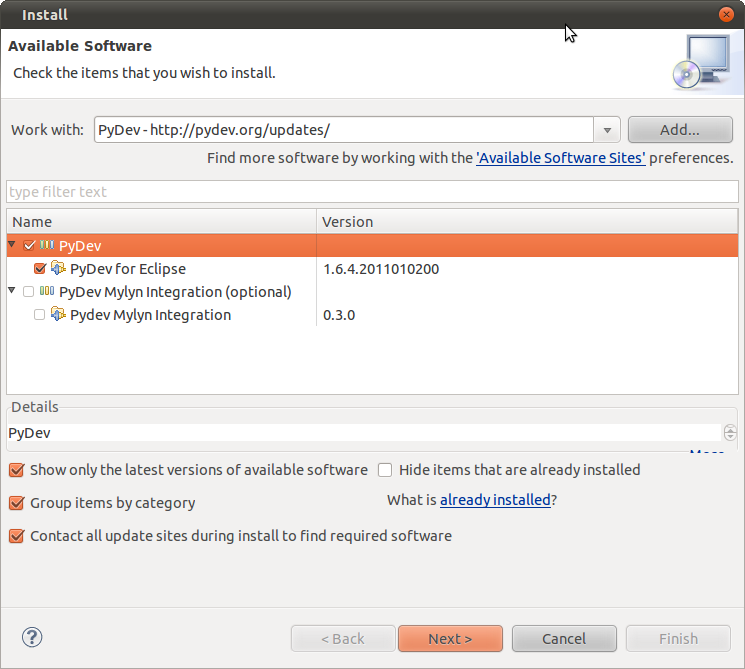Open the Work with sites dropdown arrow
745x669 pixels.
pyautogui.click(x=607, y=130)
